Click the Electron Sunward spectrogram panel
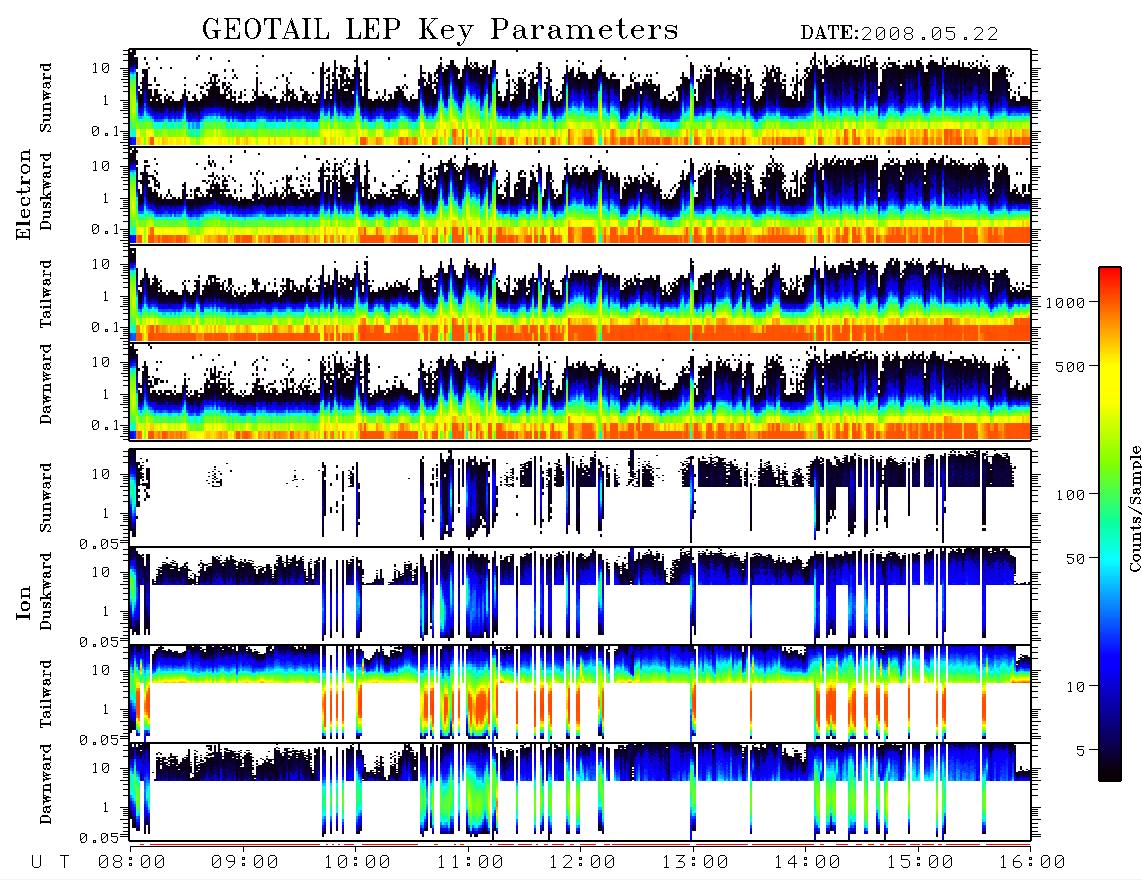This screenshot has width=1142, height=880. [580, 98]
